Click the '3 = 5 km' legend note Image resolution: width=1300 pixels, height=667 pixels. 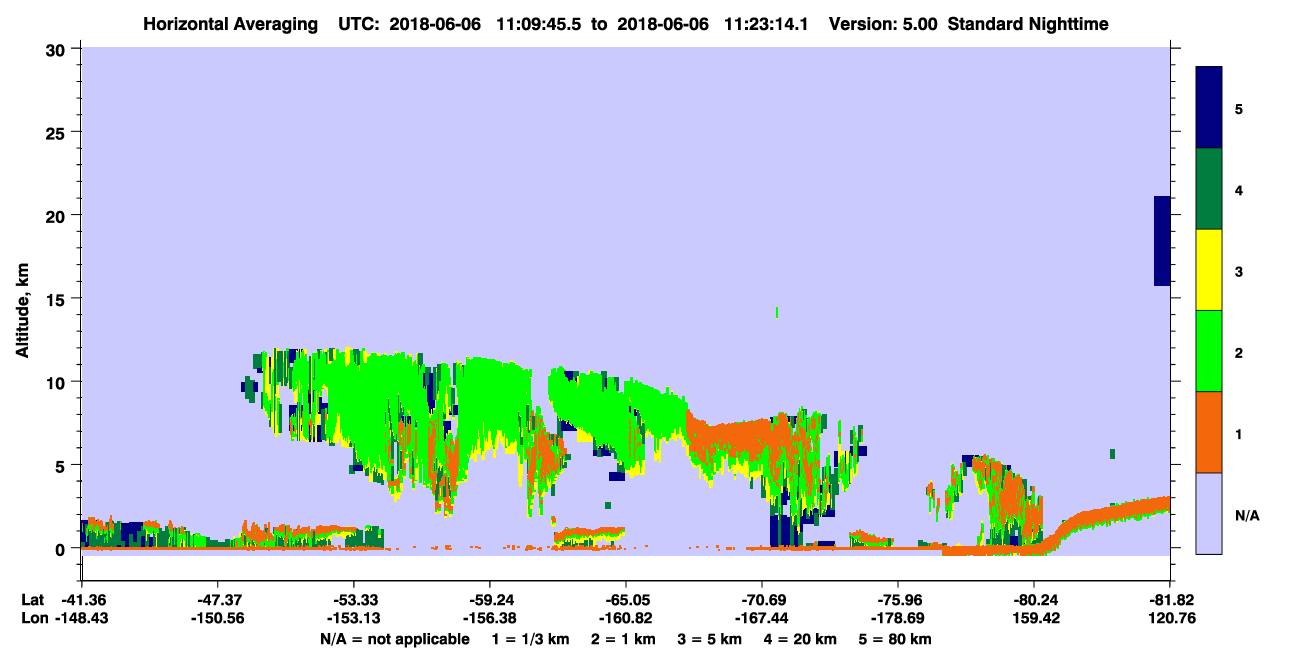point(711,639)
